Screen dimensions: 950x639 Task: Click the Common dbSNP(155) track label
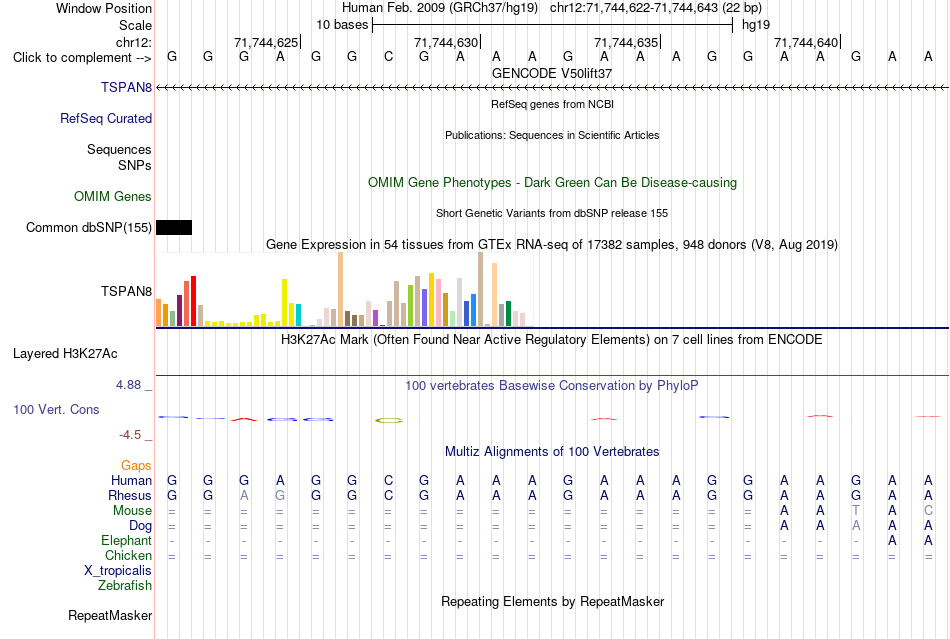(x=88, y=227)
